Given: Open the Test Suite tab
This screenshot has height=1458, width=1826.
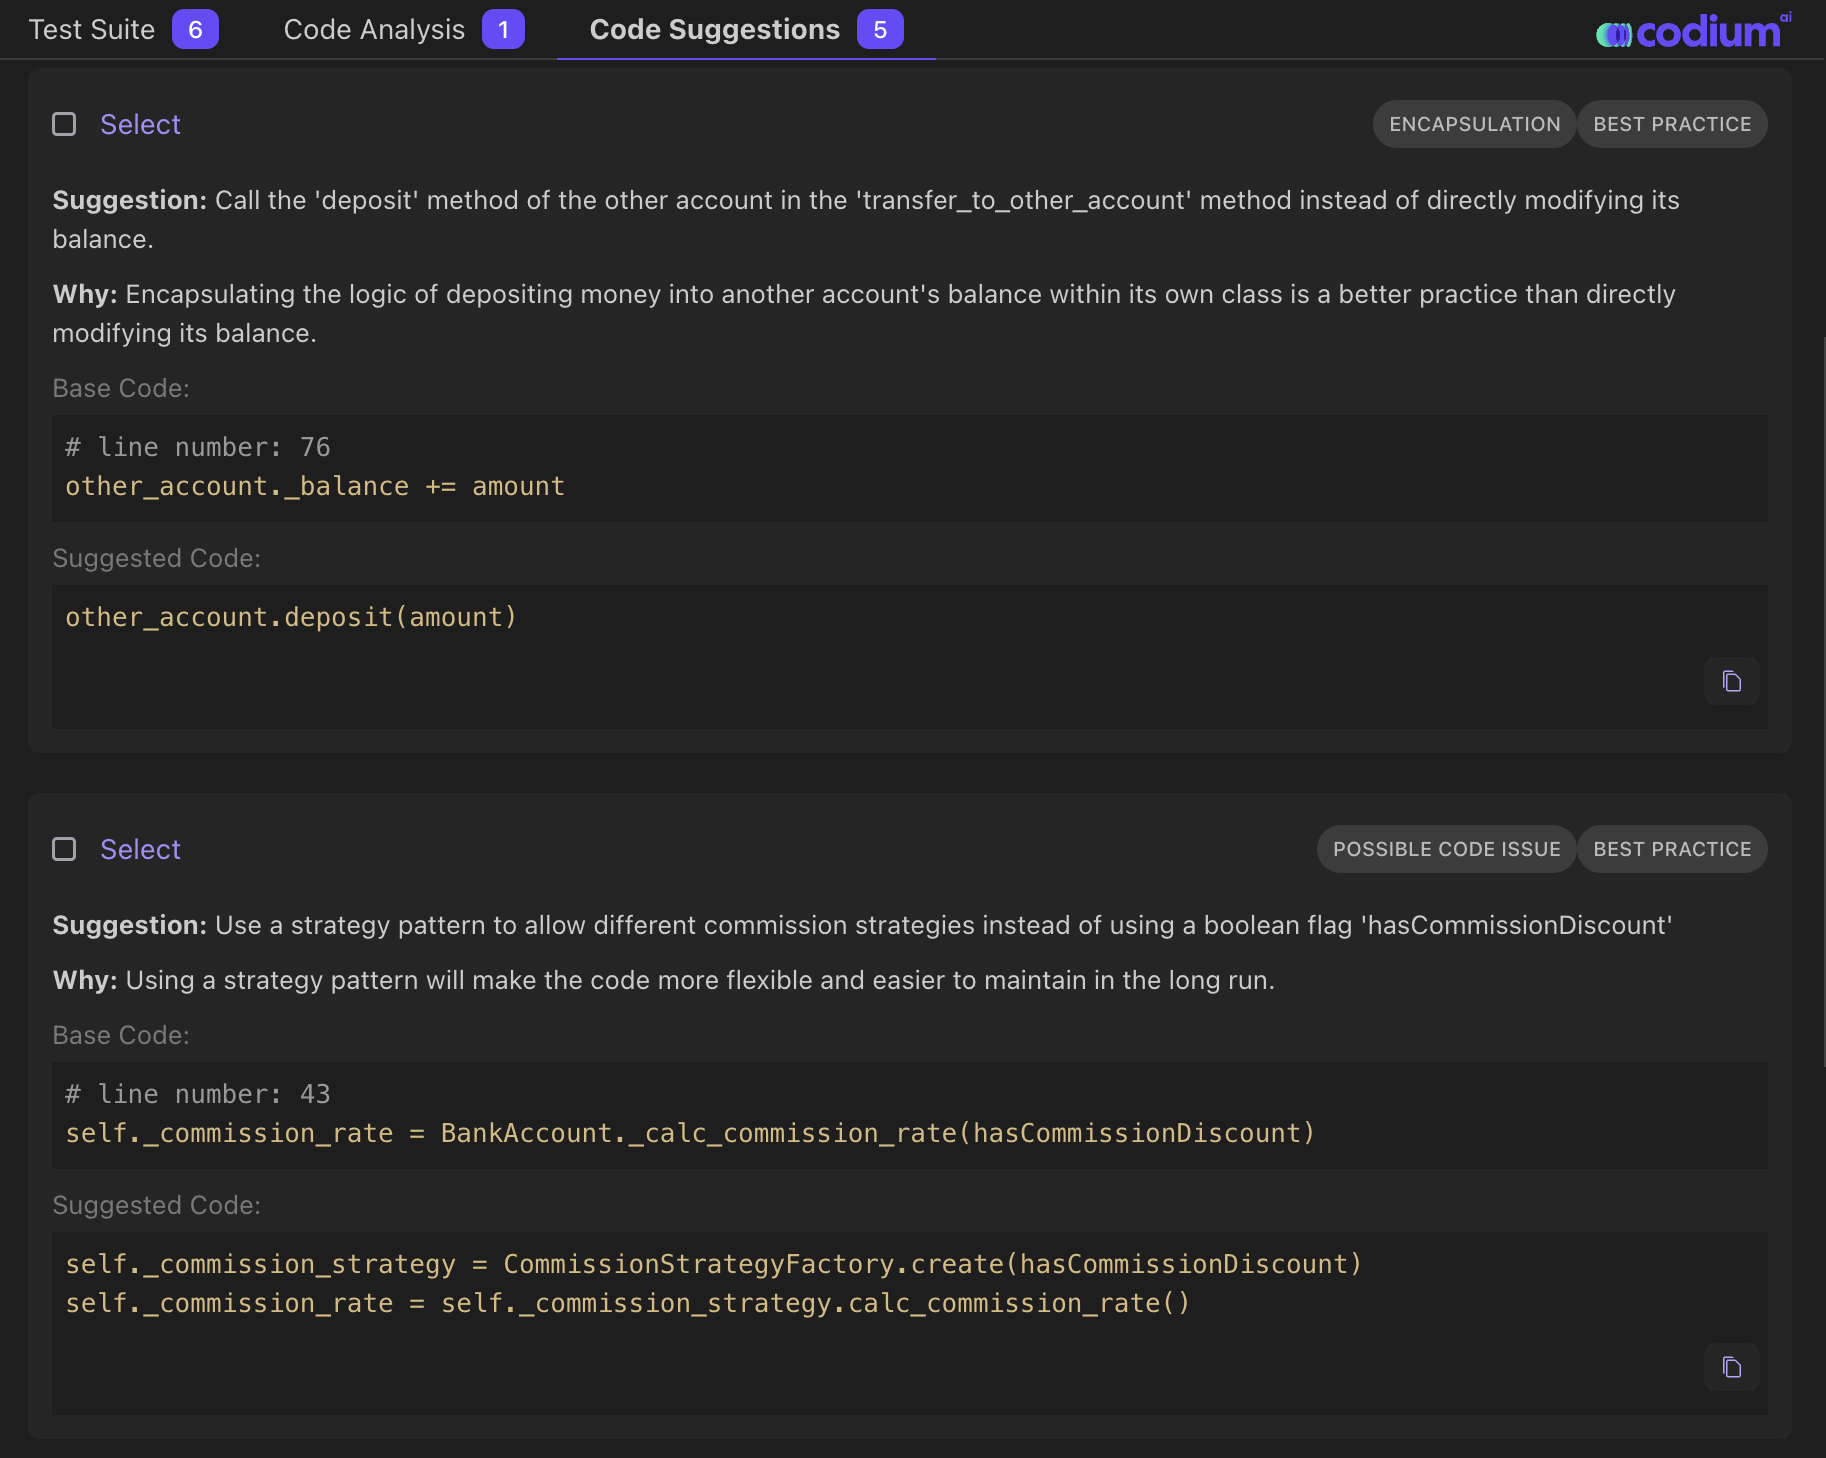Looking at the screenshot, I should [x=123, y=30].
